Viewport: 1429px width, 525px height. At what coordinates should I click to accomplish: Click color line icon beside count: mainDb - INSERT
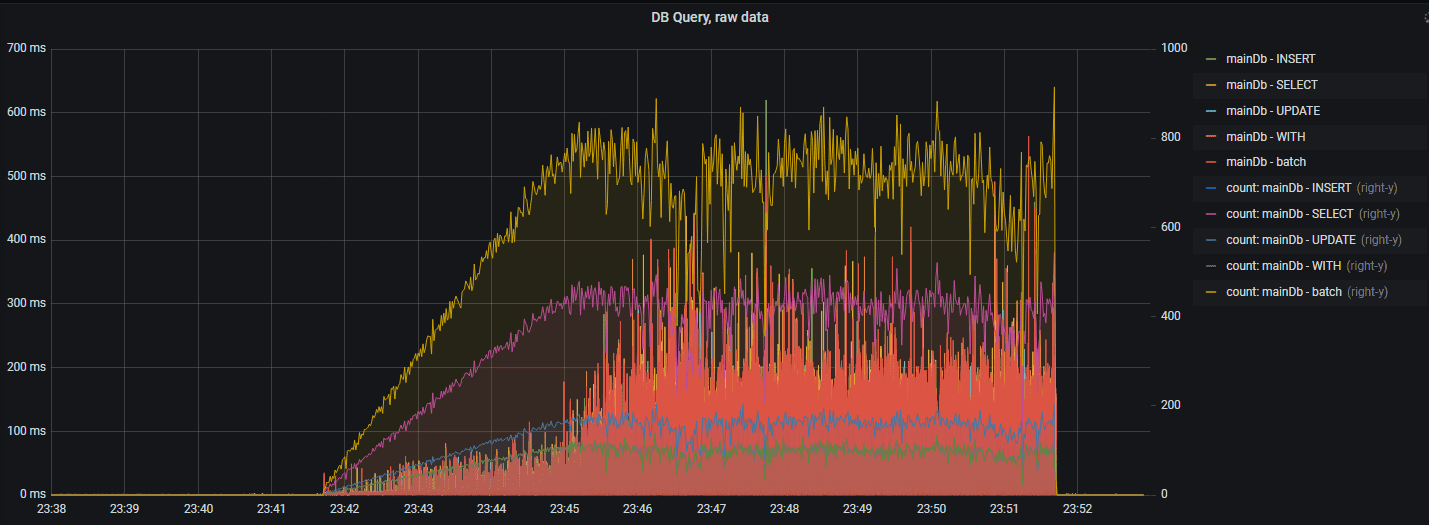pyautogui.click(x=1211, y=188)
